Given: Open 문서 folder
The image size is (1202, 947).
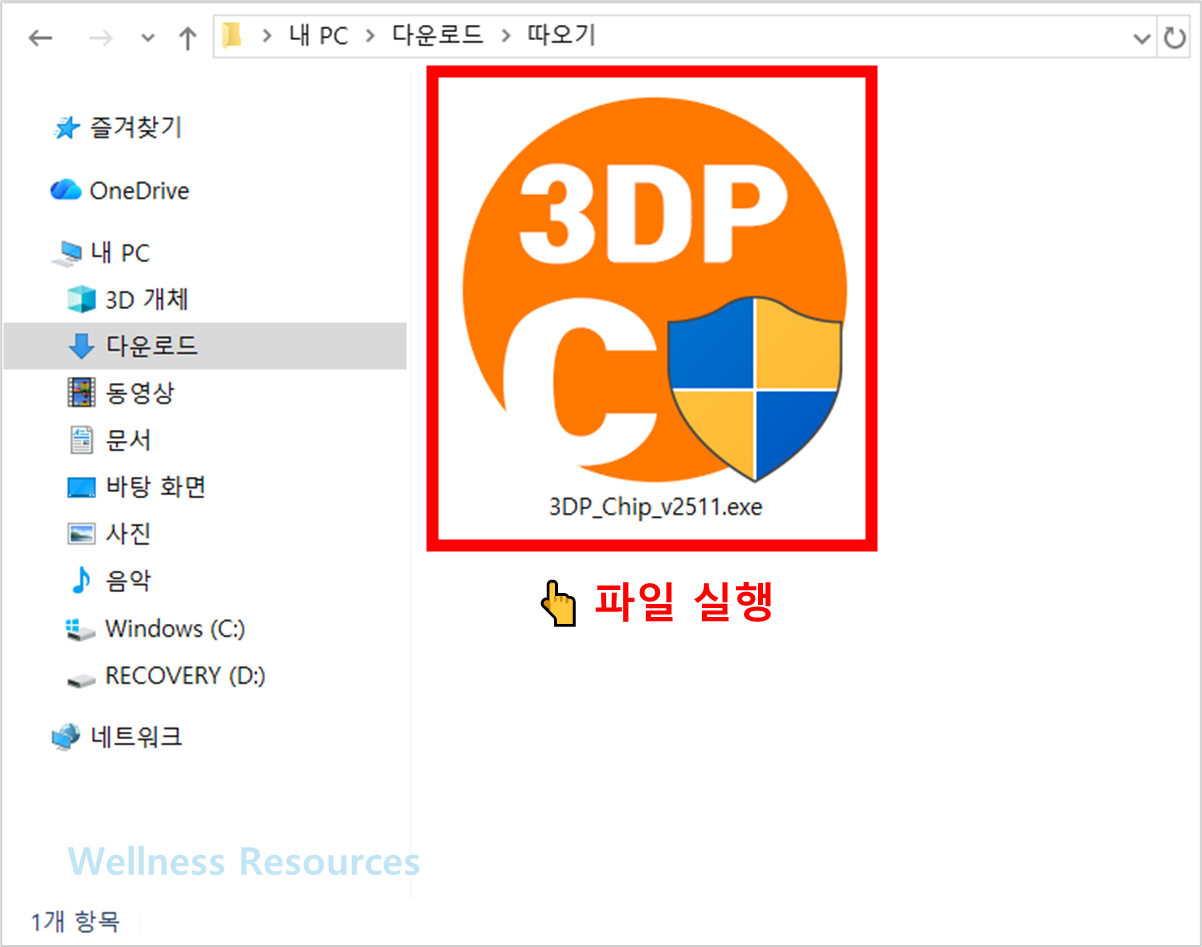Looking at the screenshot, I should (x=128, y=440).
